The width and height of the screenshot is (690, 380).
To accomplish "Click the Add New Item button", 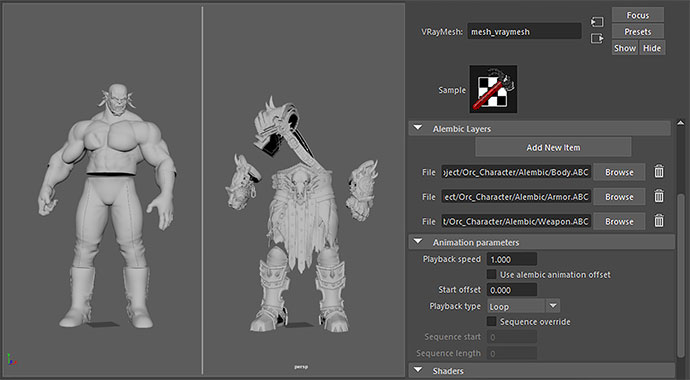I will click(553, 147).
